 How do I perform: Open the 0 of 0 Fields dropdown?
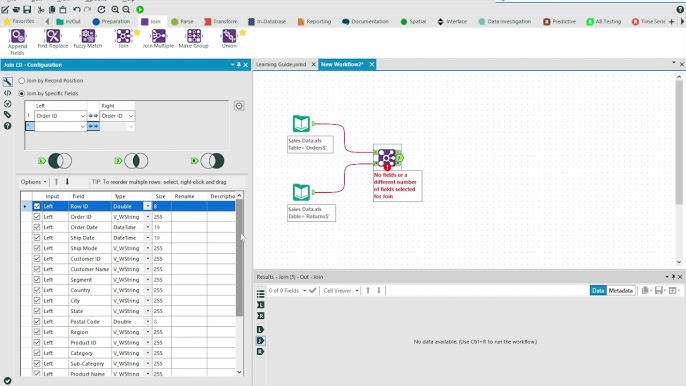click(x=287, y=291)
